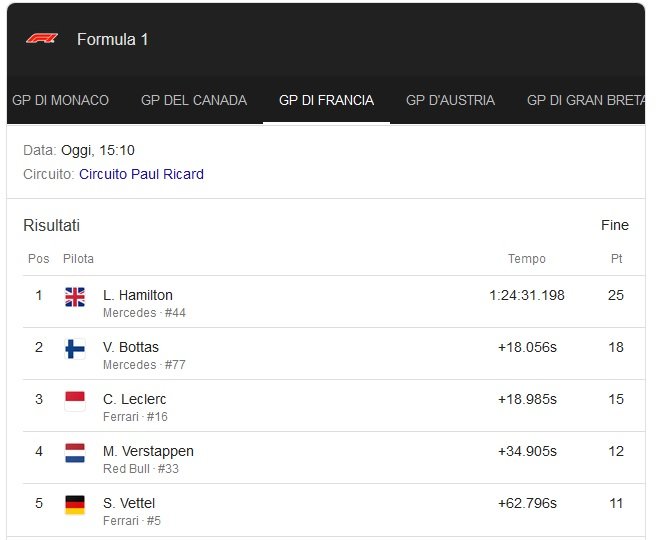The width and height of the screenshot is (657, 540).
Task: Click the Tempo column header
Action: (x=526, y=259)
